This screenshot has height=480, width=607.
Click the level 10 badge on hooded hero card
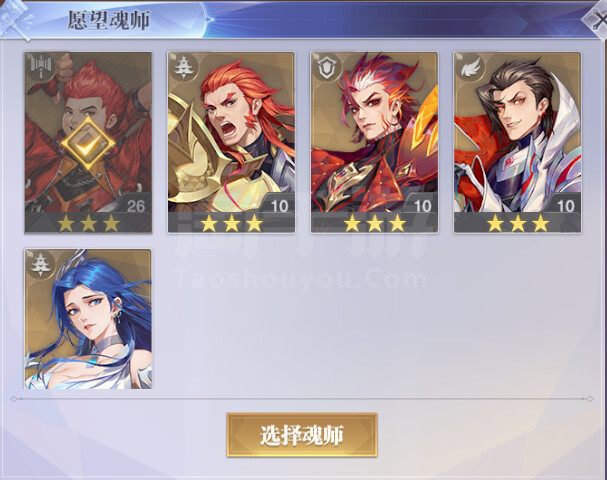(x=564, y=205)
